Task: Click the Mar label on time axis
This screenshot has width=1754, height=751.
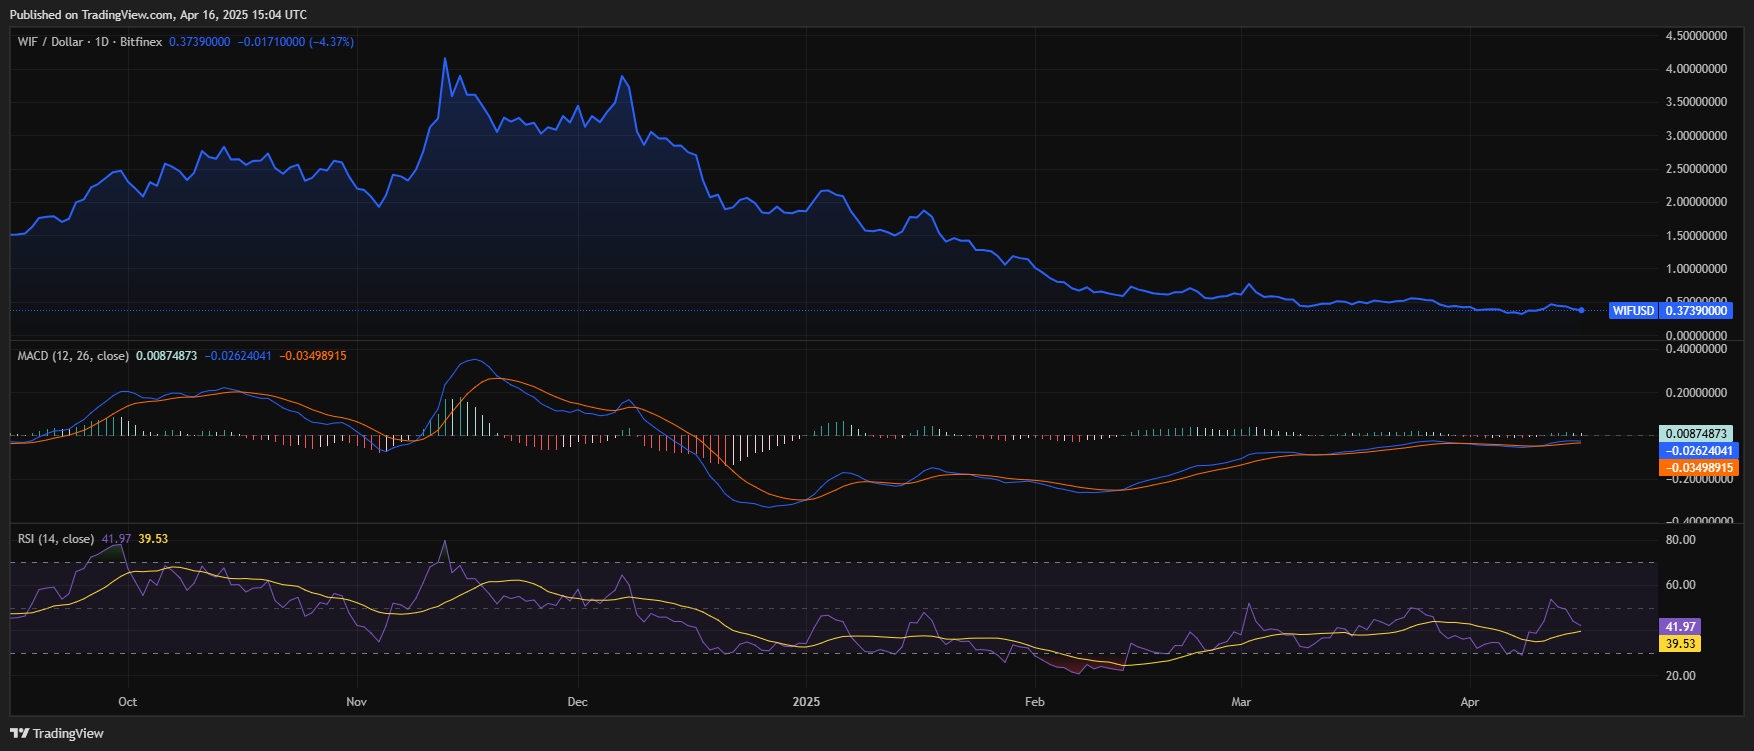Action: pyautogui.click(x=1241, y=702)
